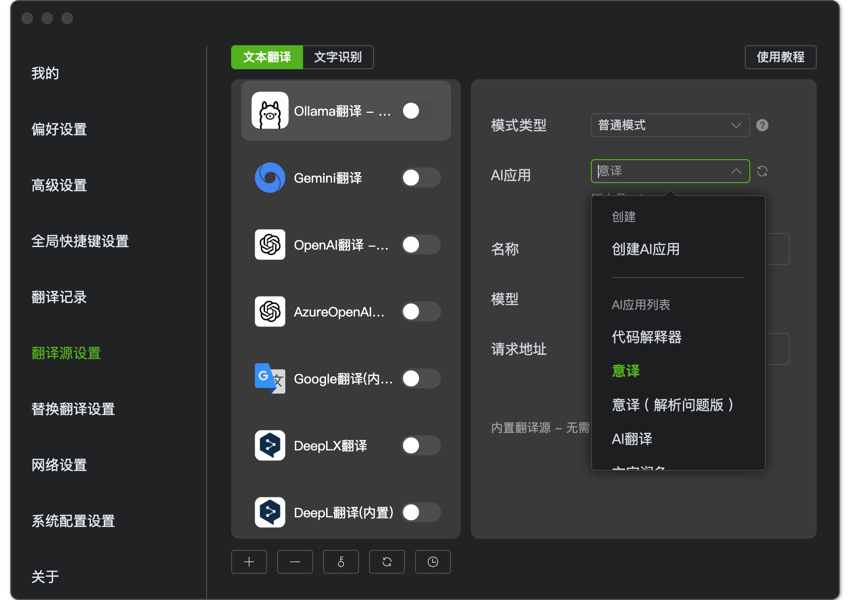Image resolution: width=850 pixels, height=600 pixels.
Task: Click the refresh icon in bottom toolbar
Action: tap(387, 562)
